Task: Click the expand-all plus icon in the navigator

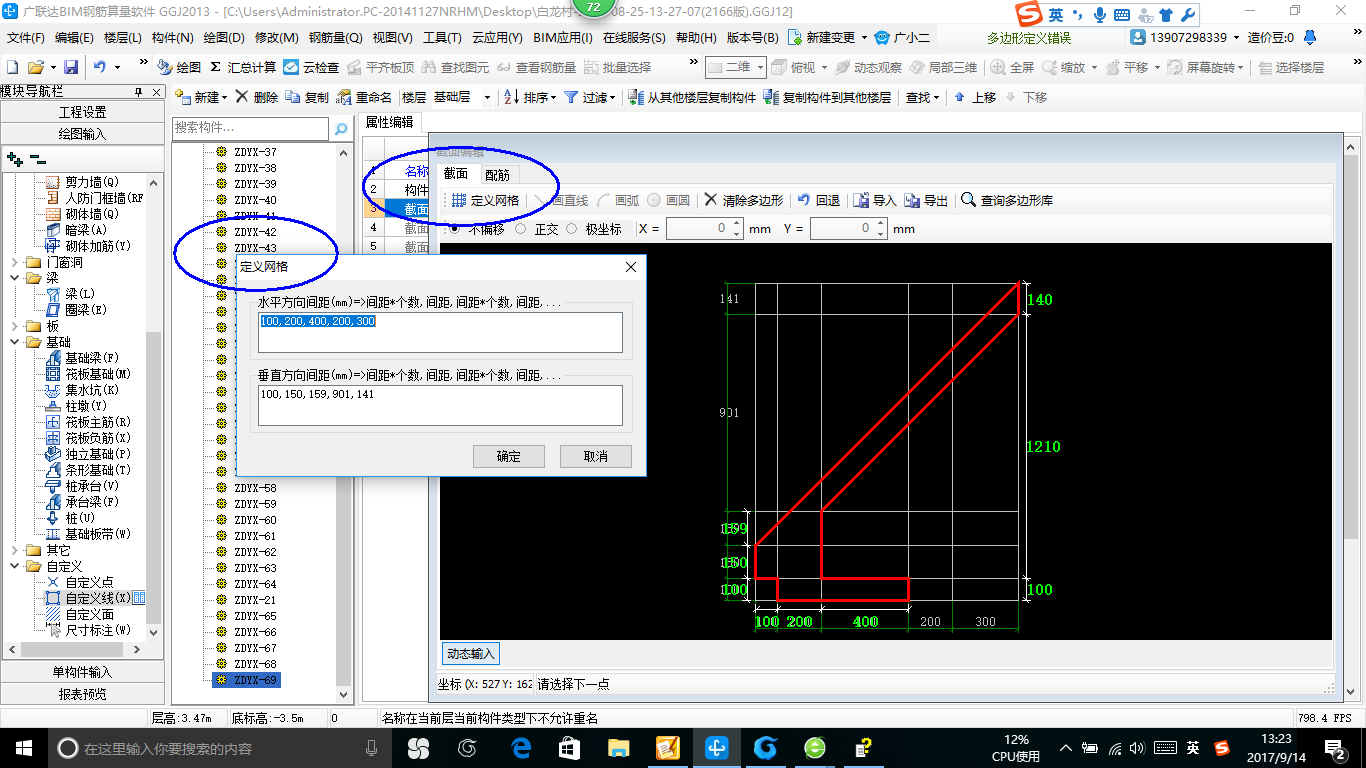Action: click(15, 158)
